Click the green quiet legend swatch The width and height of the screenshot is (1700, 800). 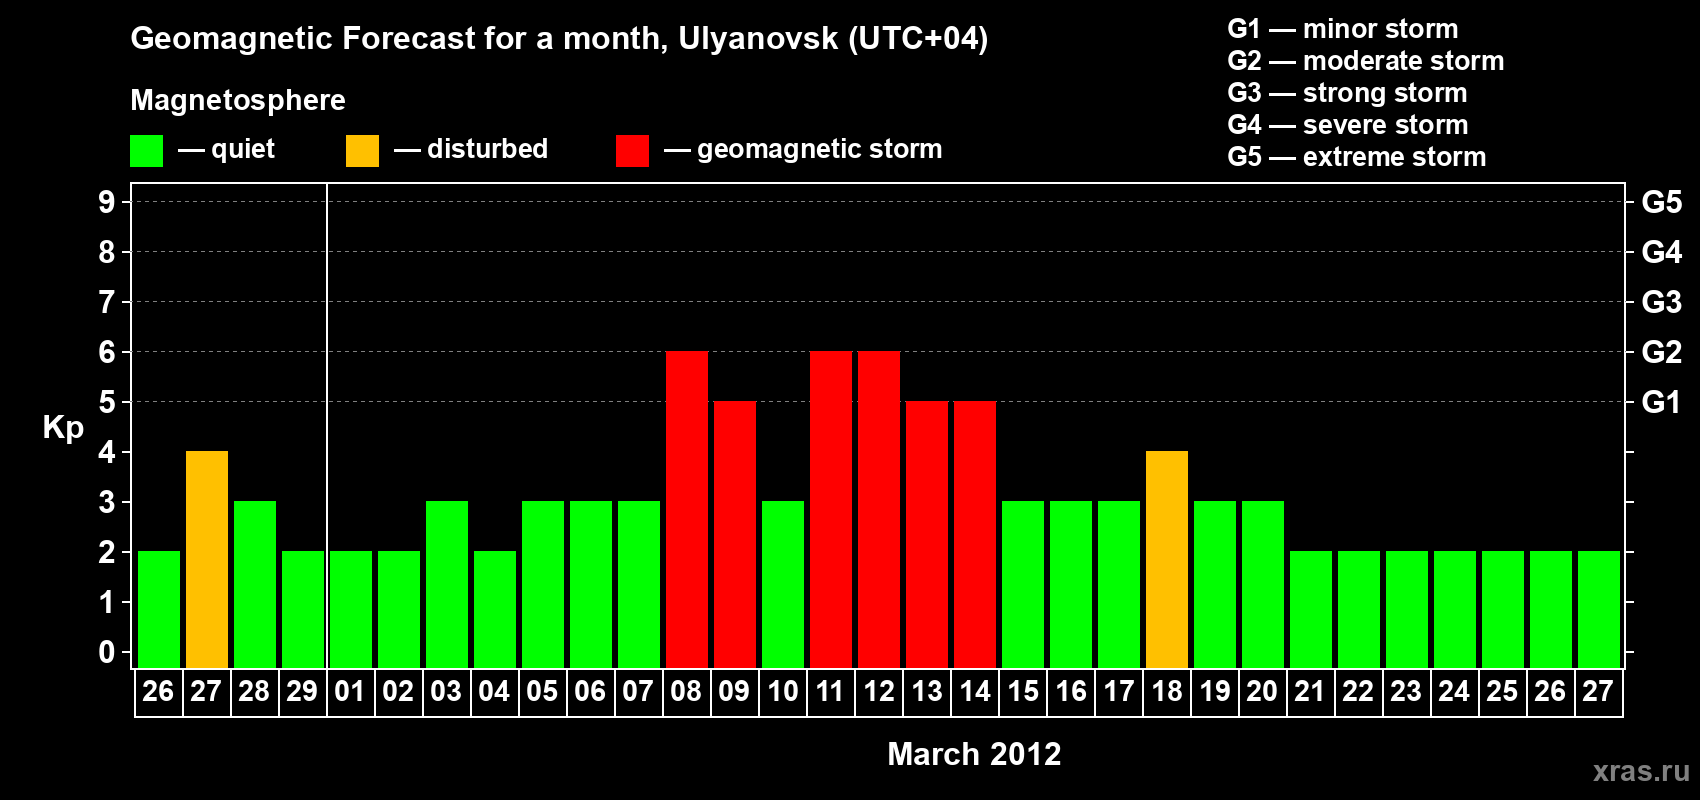[146, 151]
